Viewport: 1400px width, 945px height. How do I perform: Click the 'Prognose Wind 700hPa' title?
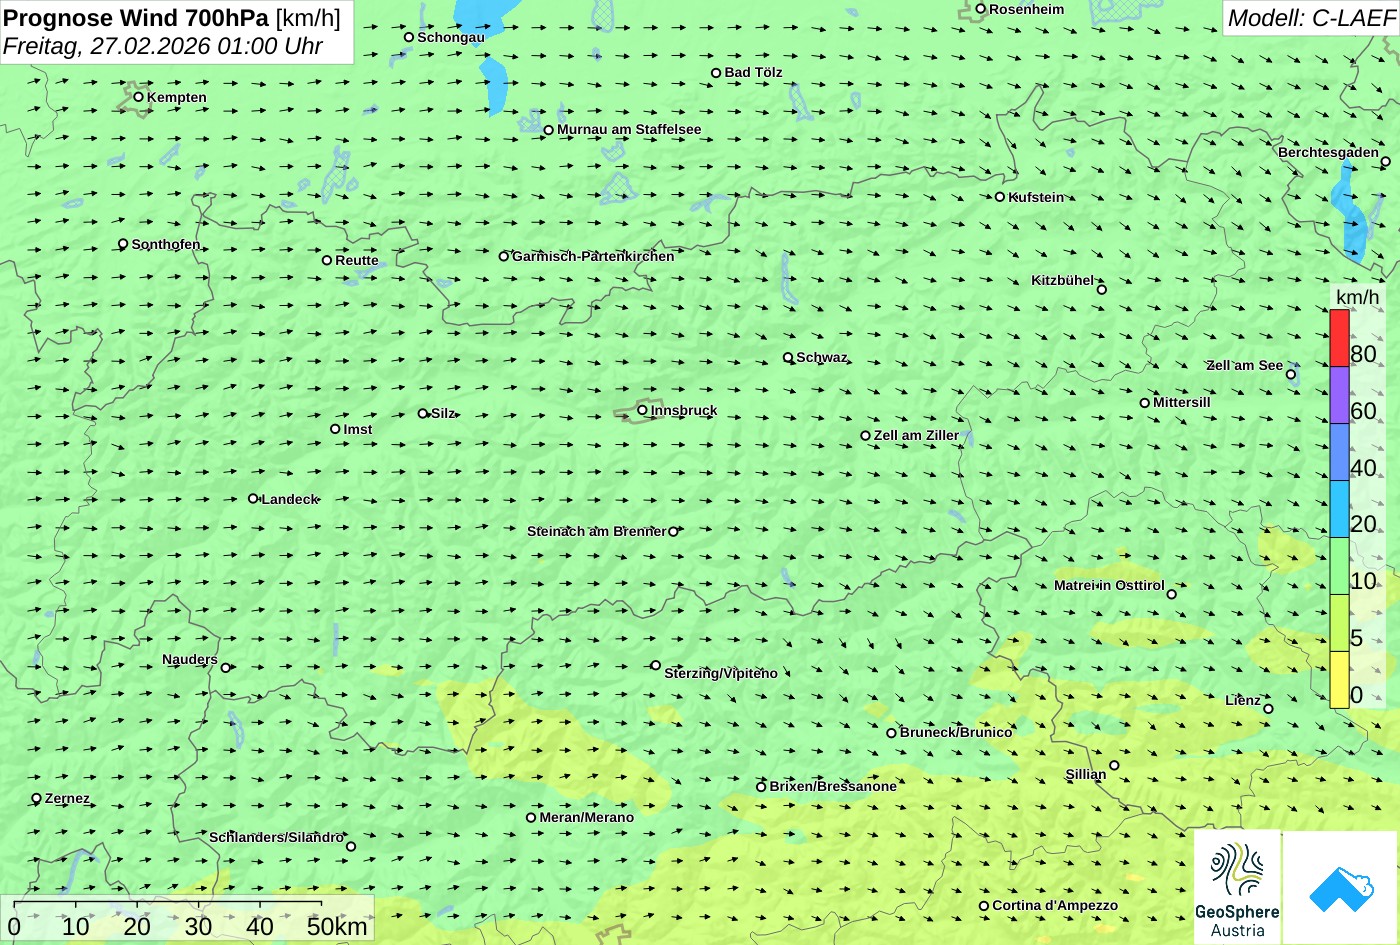136,17
